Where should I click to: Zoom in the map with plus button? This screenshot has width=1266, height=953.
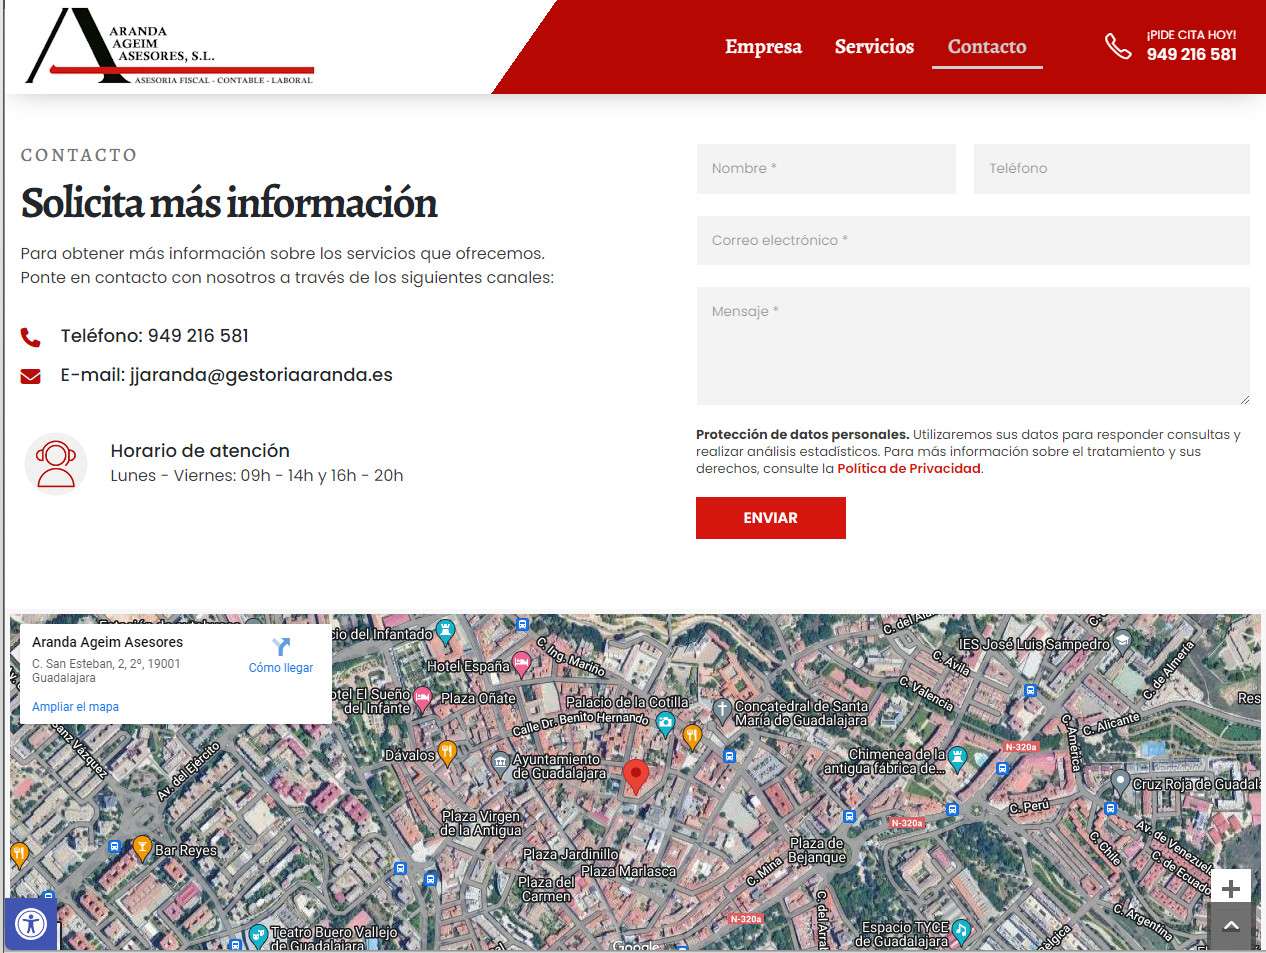tap(1231, 888)
